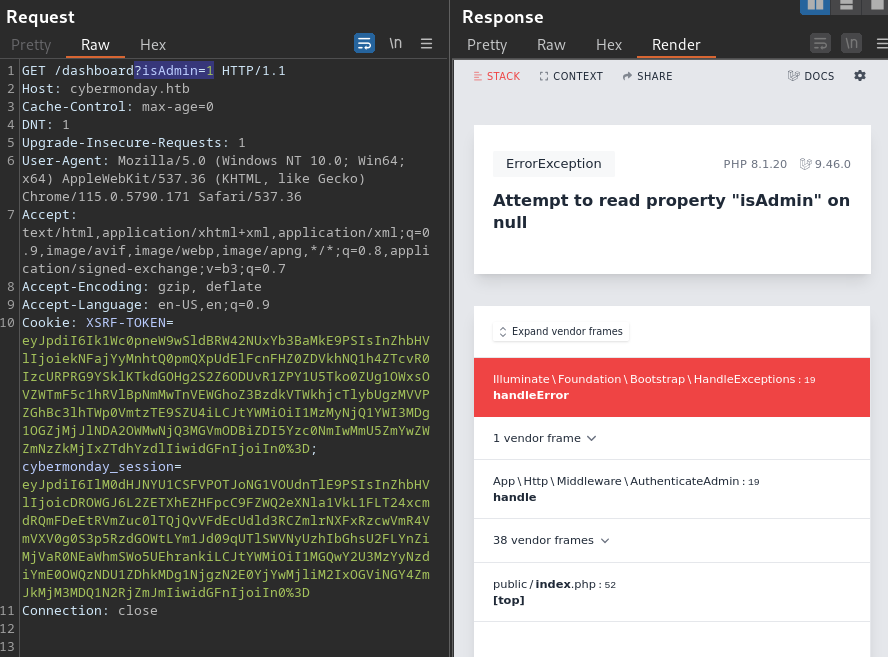This screenshot has width=888, height=657.
Task: Select the AuthenticateAdmin handle stack frame
Action: [672, 489]
